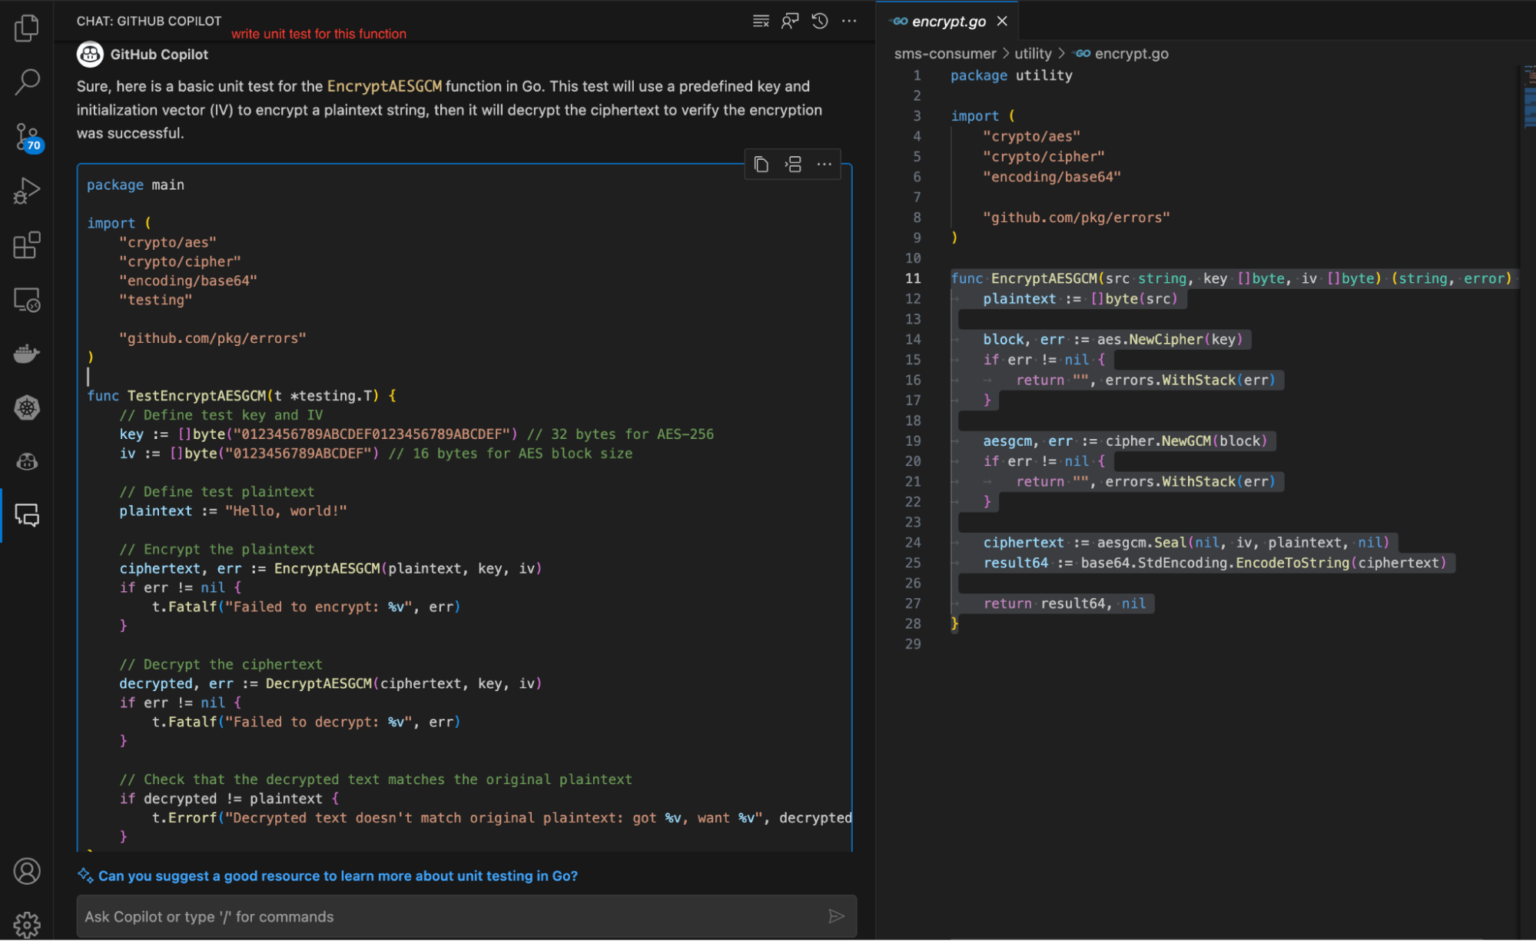1536x941 pixels.
Task: Click 'func TestEncryptAESGCM' in chat code
Action: point(176,396)
